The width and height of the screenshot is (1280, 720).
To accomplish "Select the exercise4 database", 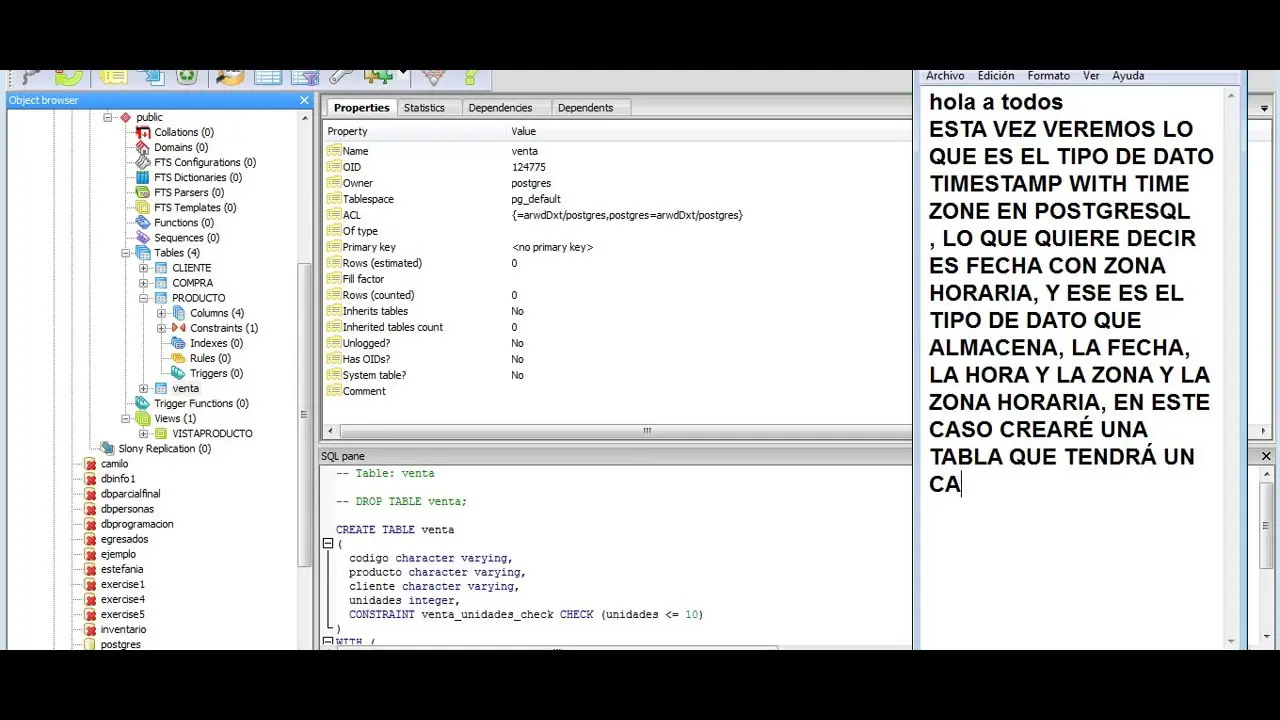I will point(122,599).
